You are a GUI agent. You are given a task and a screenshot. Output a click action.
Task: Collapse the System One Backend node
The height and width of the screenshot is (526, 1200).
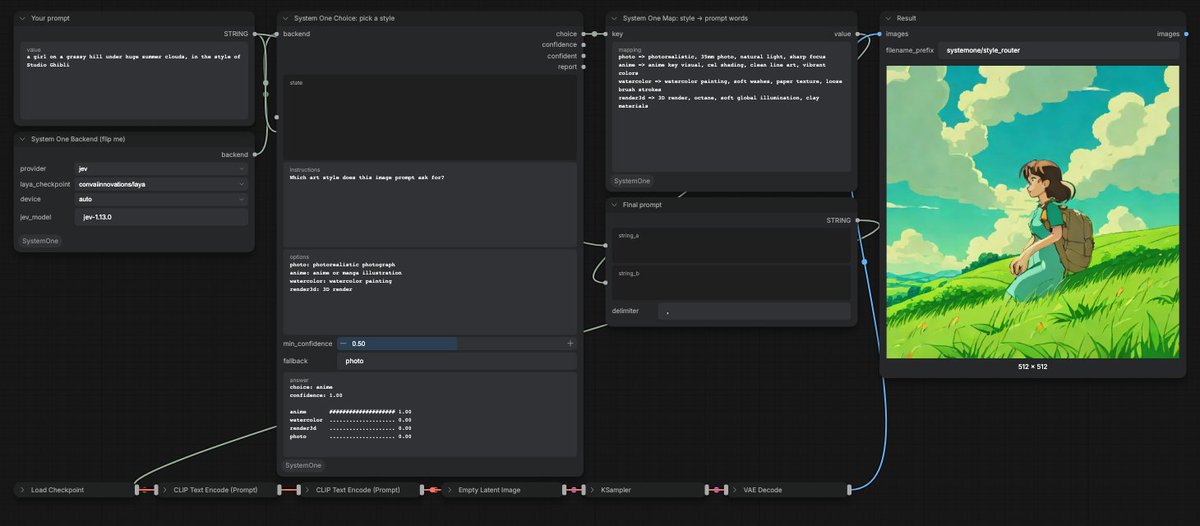click(22, 139)
